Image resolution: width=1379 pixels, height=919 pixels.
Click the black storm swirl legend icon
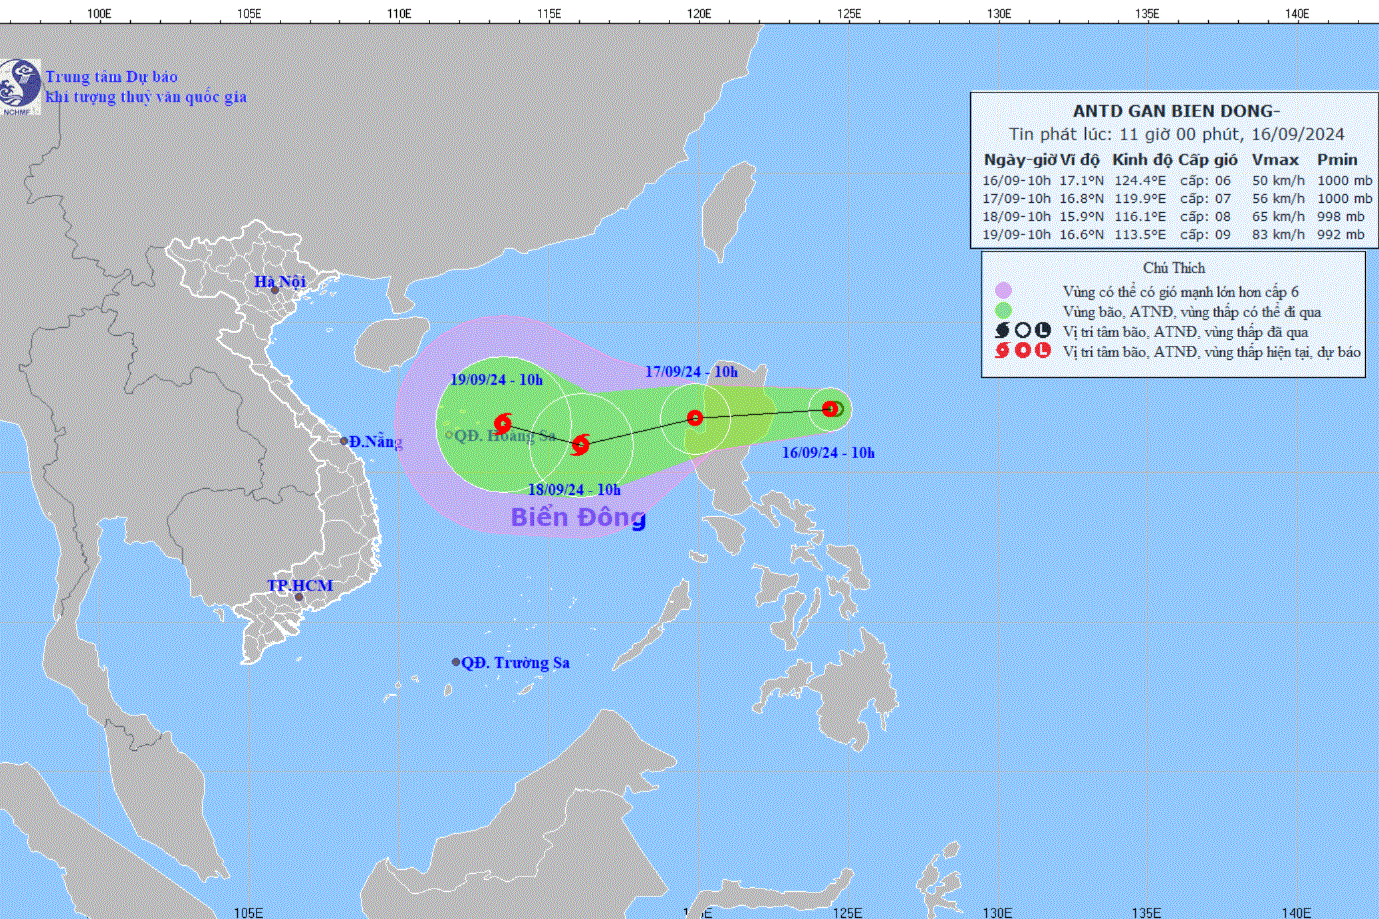(1003, 330)
